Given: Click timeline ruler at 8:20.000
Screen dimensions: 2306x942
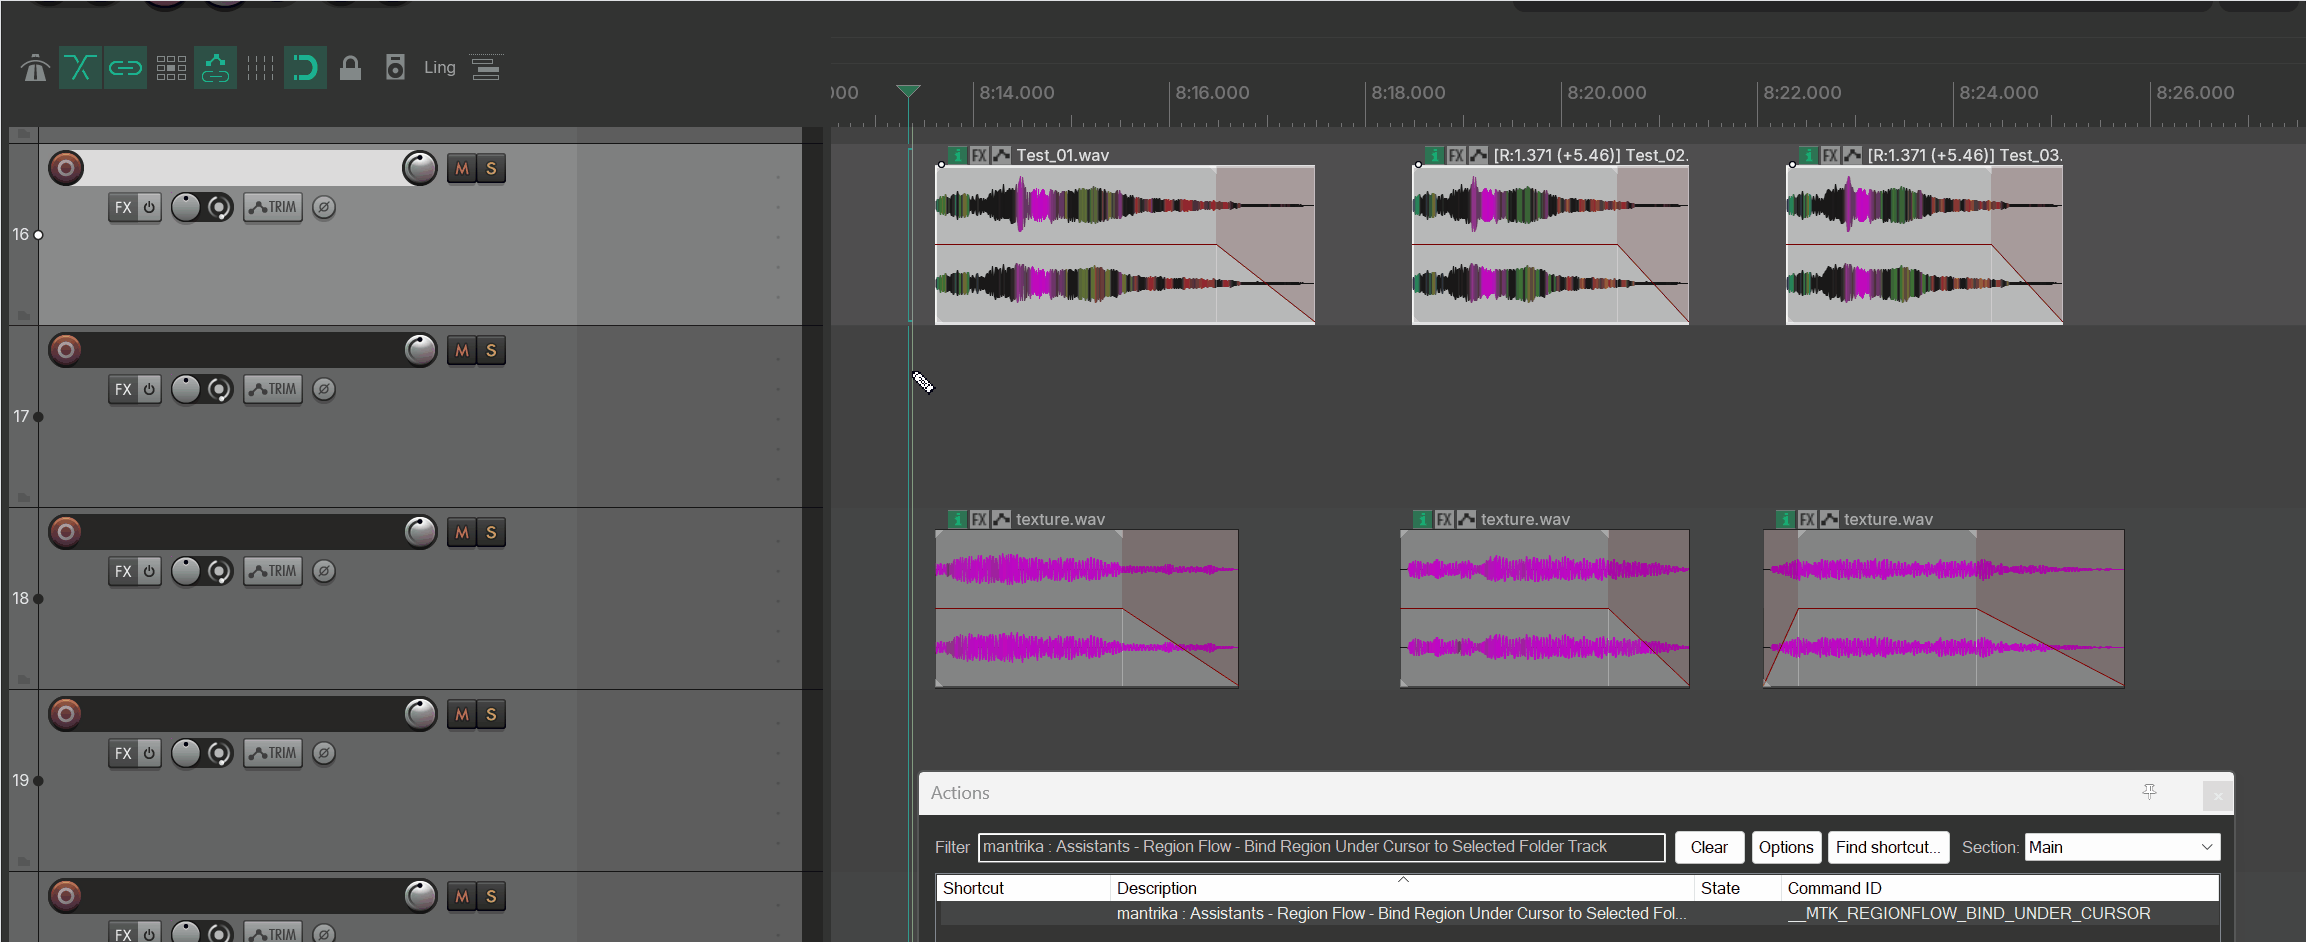Looking at the screenshot, I should [x=1606, y=93].
